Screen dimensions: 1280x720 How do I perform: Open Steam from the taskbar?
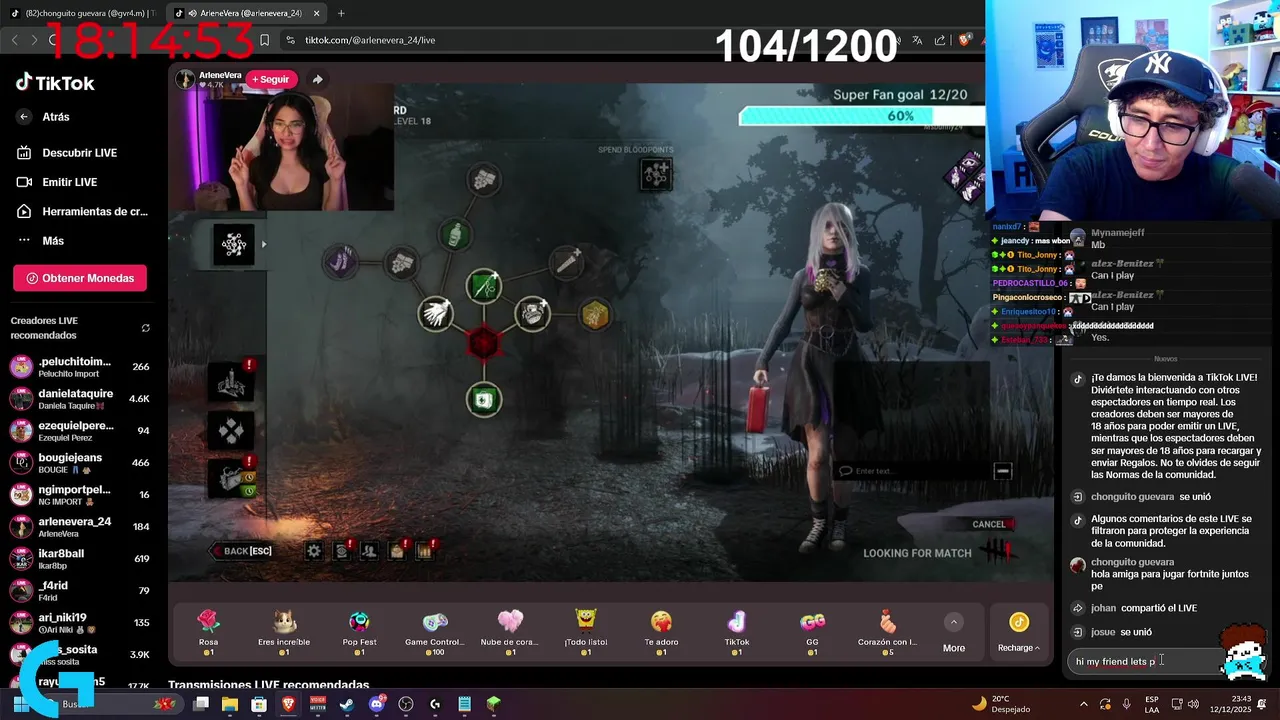pos(347,704)
